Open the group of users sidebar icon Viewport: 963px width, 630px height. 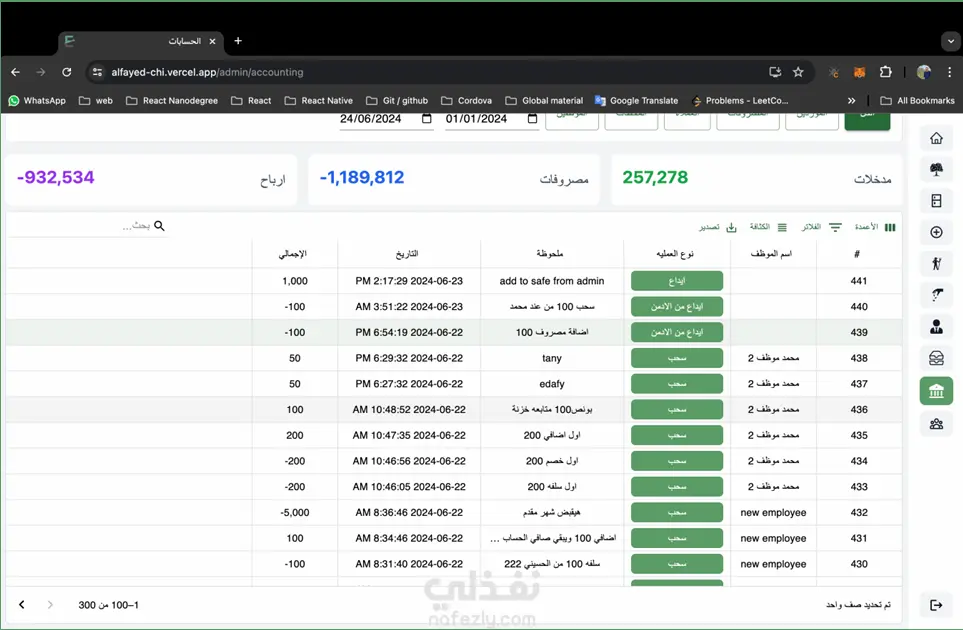point(936,424)
